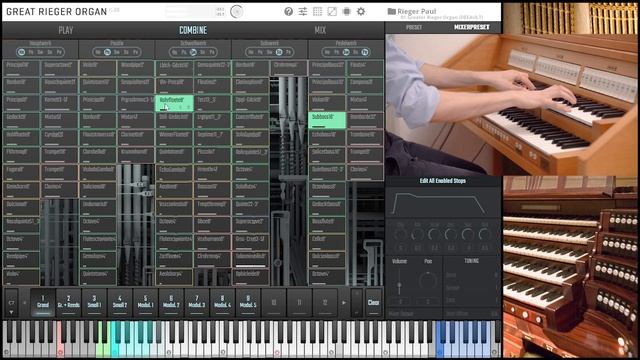640x360 pixels.
Task: Assign Pedalwerk division to Sw manual
Action: (x=346, y=52)
